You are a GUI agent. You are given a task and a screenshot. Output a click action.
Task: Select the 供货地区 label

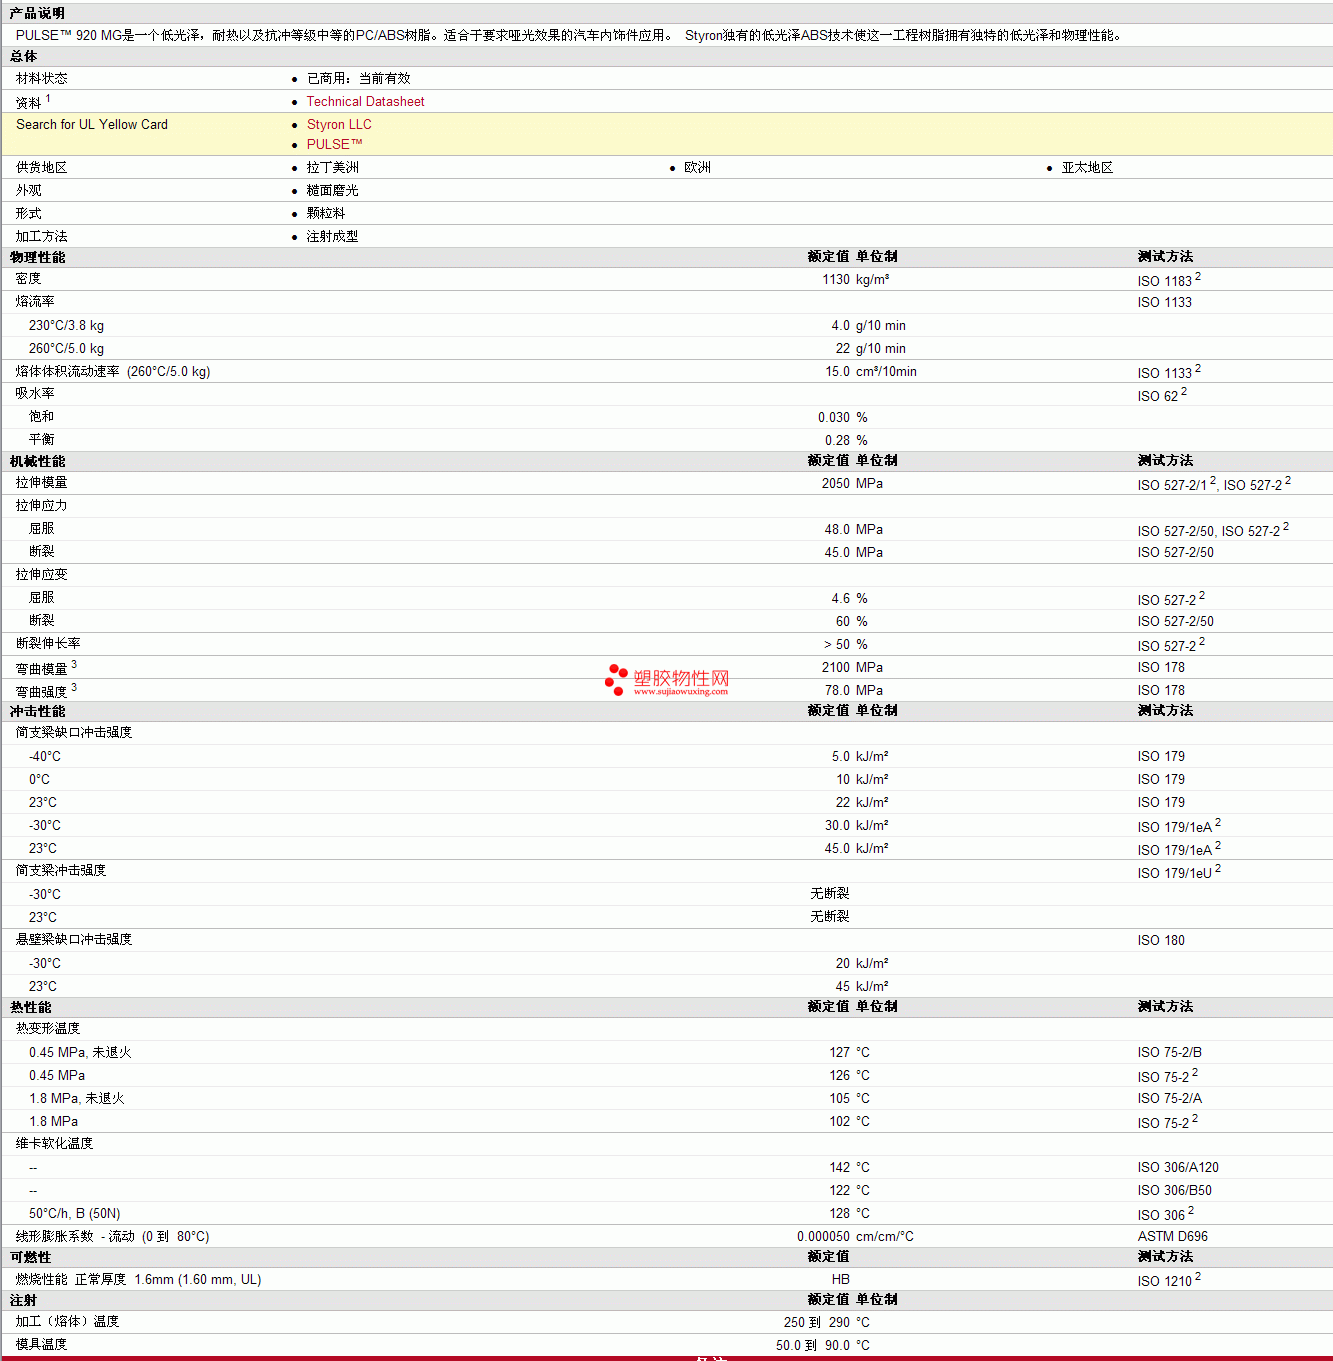pyautogui.click(x=41, y=167)
